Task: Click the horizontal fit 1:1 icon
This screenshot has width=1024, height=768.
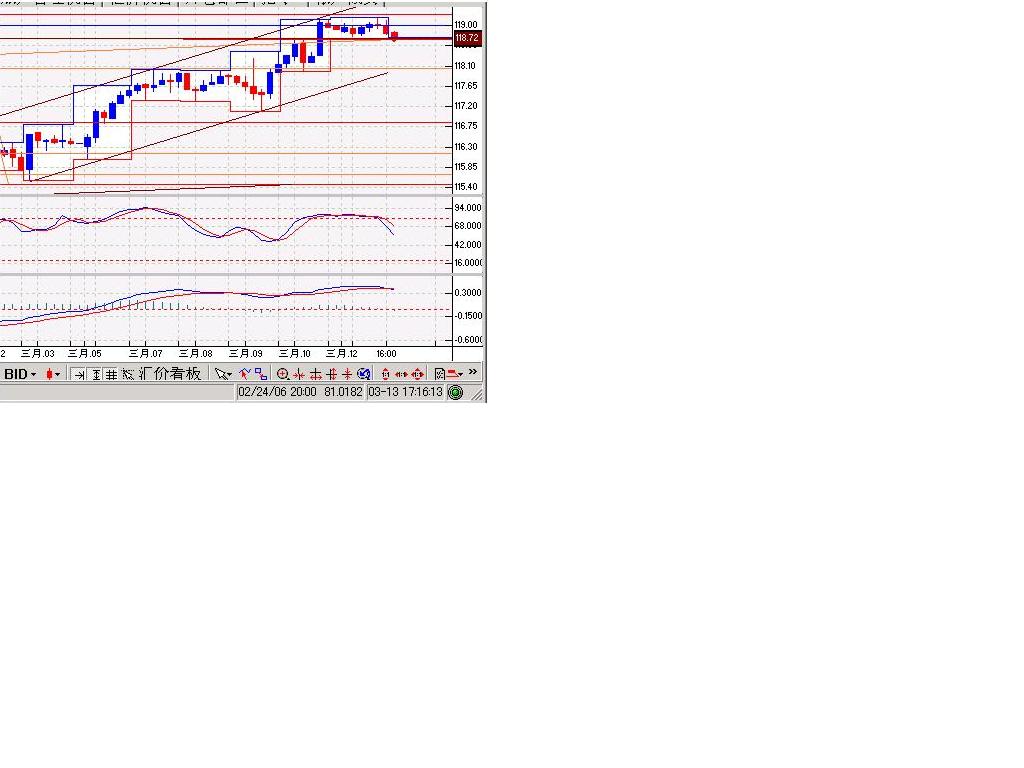Action: point(401,374)
